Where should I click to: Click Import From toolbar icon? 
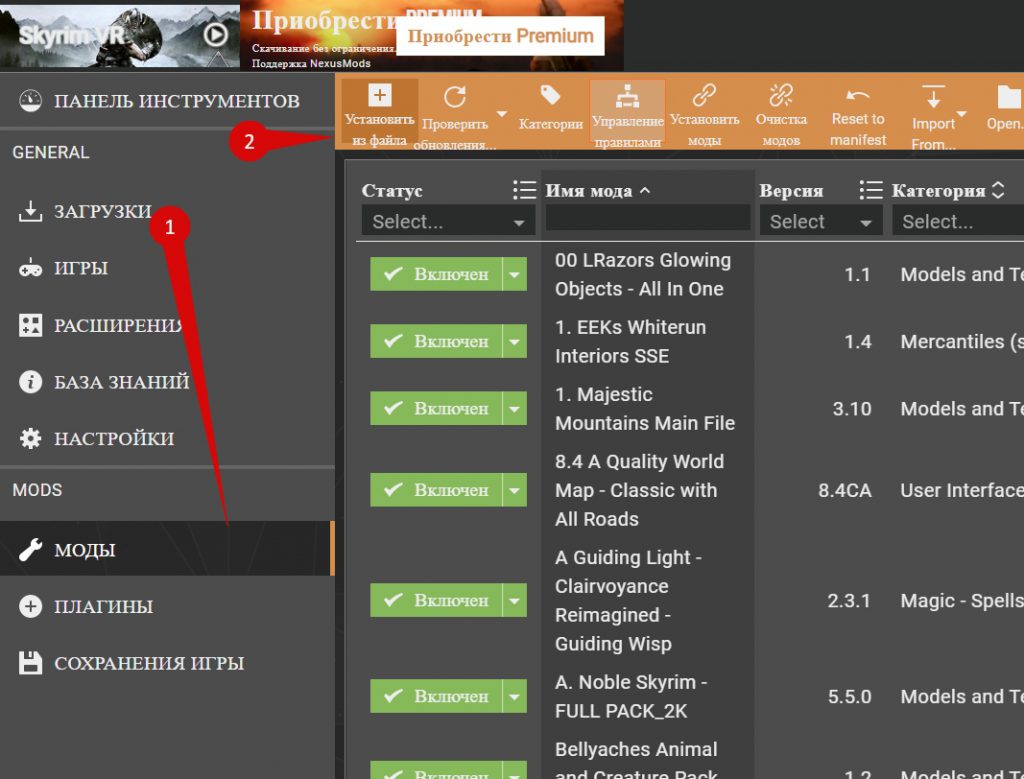(933, 97)
